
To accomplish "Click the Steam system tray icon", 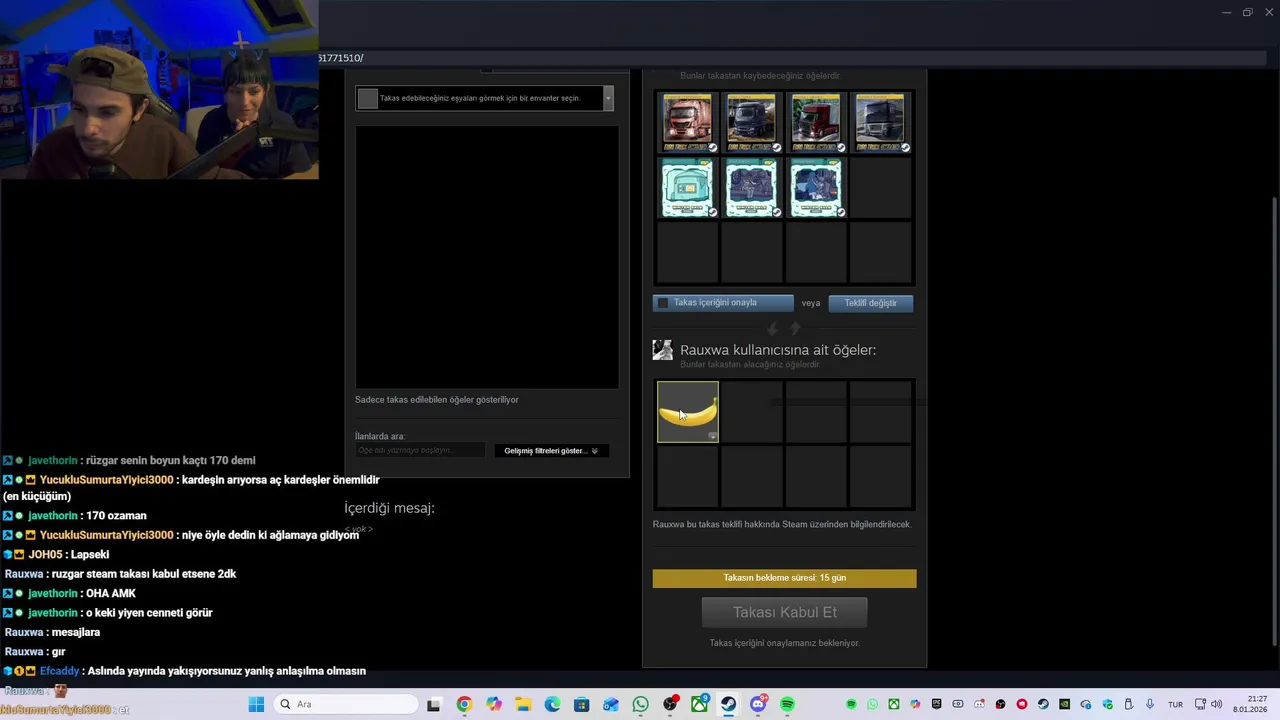I will [1043, 704].
